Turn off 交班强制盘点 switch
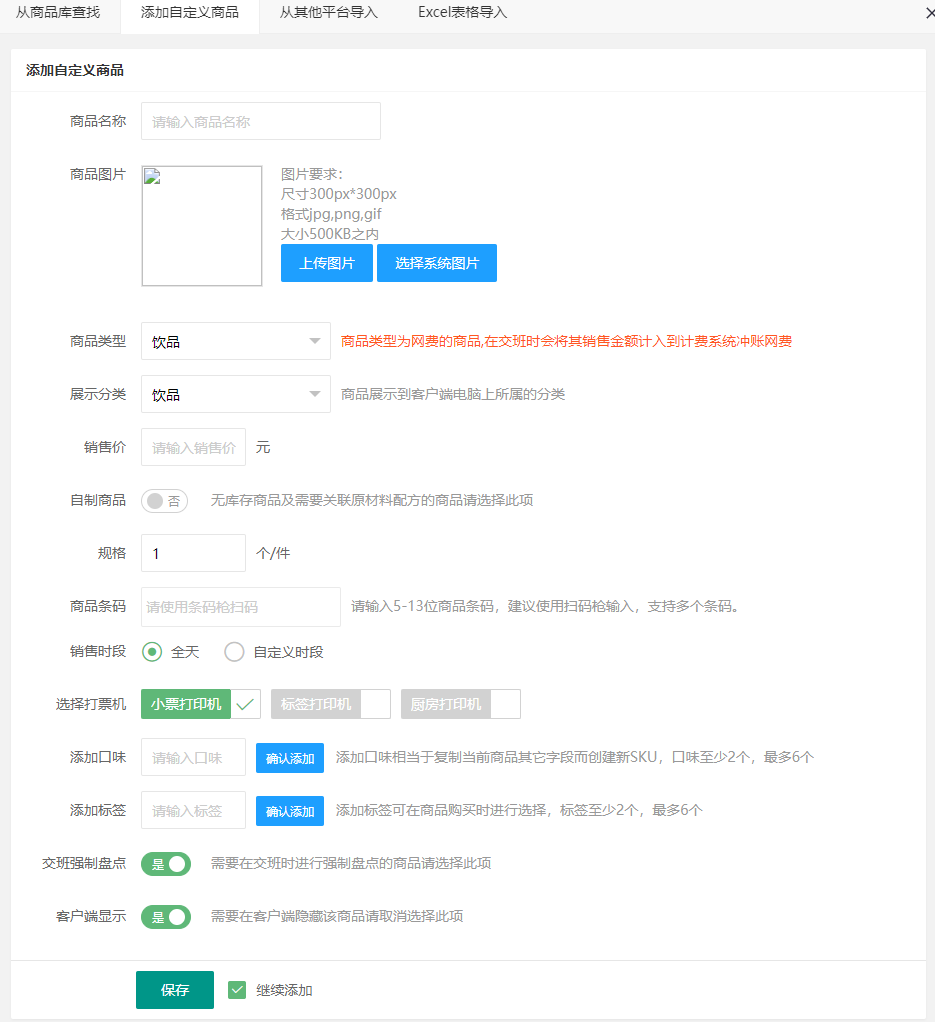 pyautogui.click(x=166, y=863)
